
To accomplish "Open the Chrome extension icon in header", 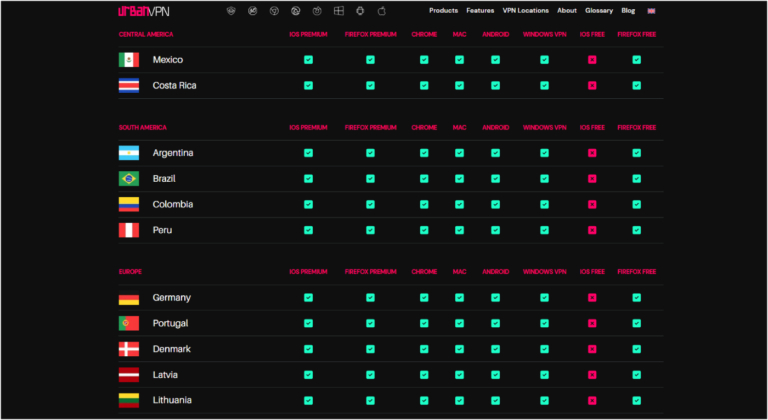I will (273, 11).
